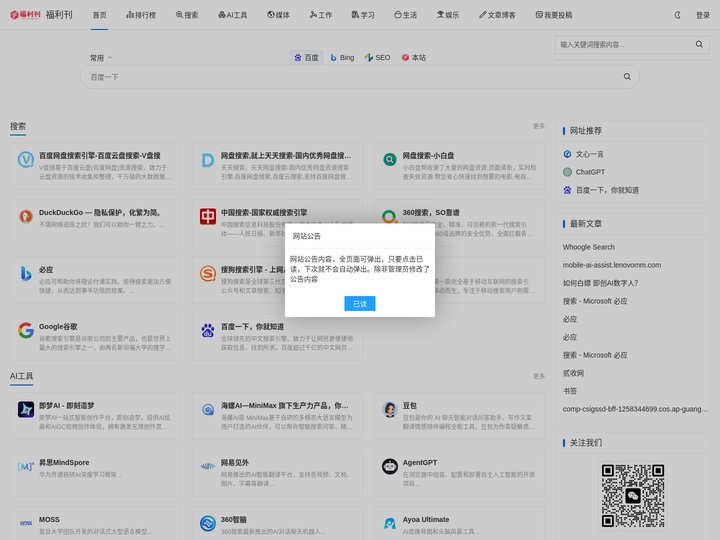Image resolution: width=720 pixels, height=540 pixels.
Task: Open the 搜狗搜索 icon
Action: pyautogui.click(x=208, y=273)
